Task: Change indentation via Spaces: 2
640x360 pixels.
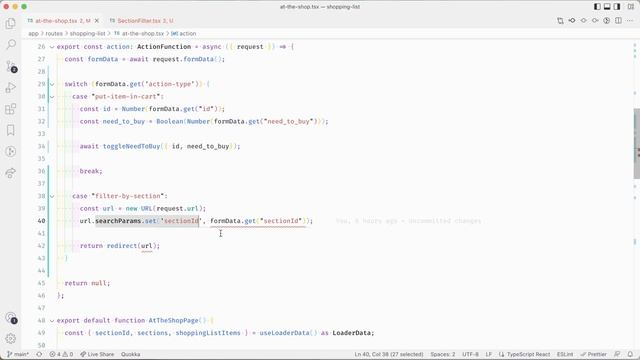Action: click(442, 354)
